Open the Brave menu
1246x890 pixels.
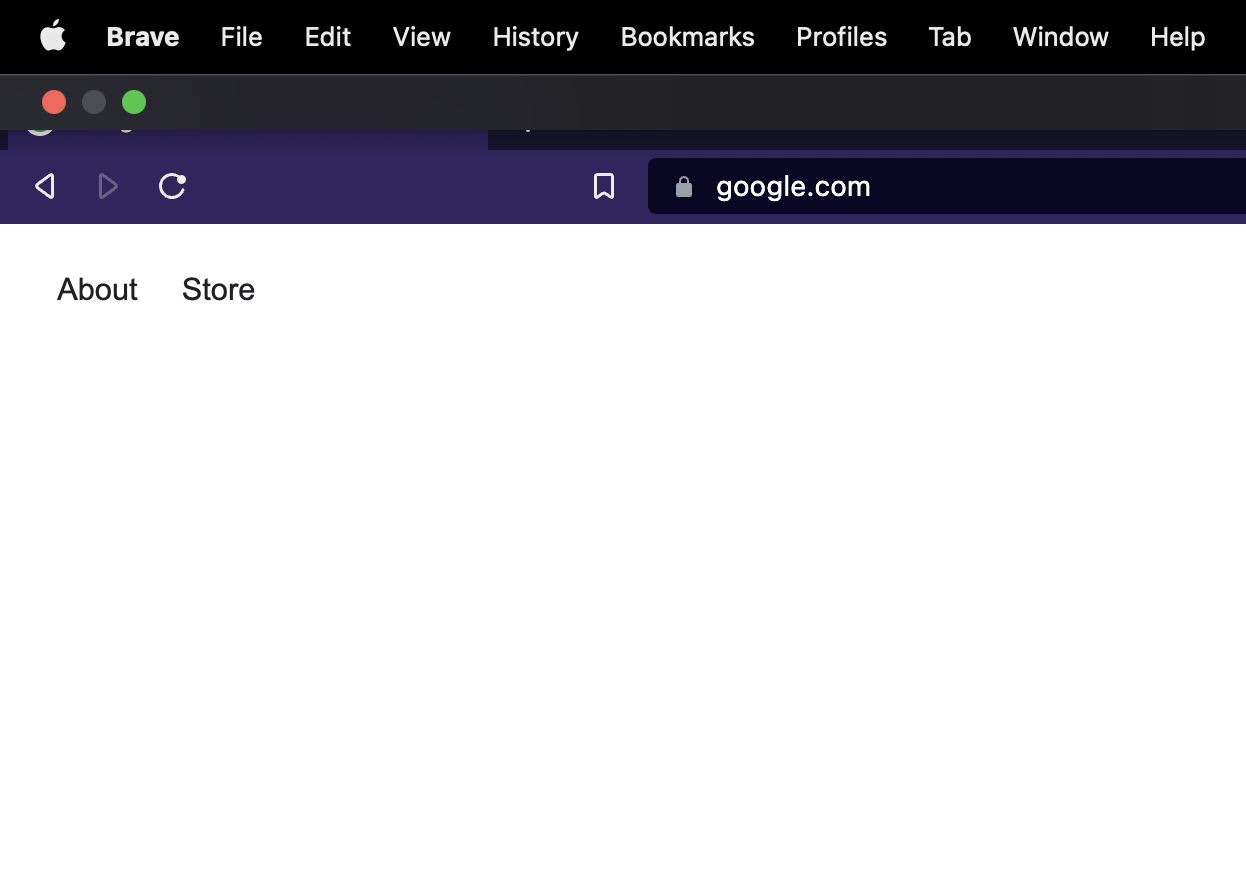(x=142, y=37)
